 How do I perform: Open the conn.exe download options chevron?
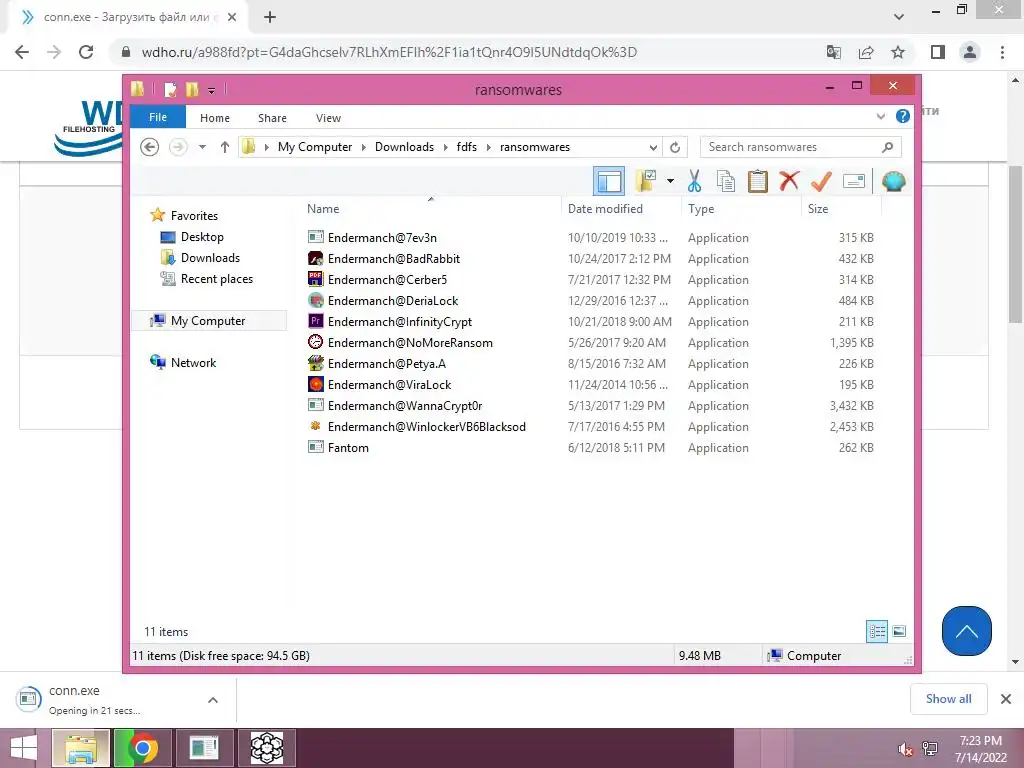click(213, 700)
